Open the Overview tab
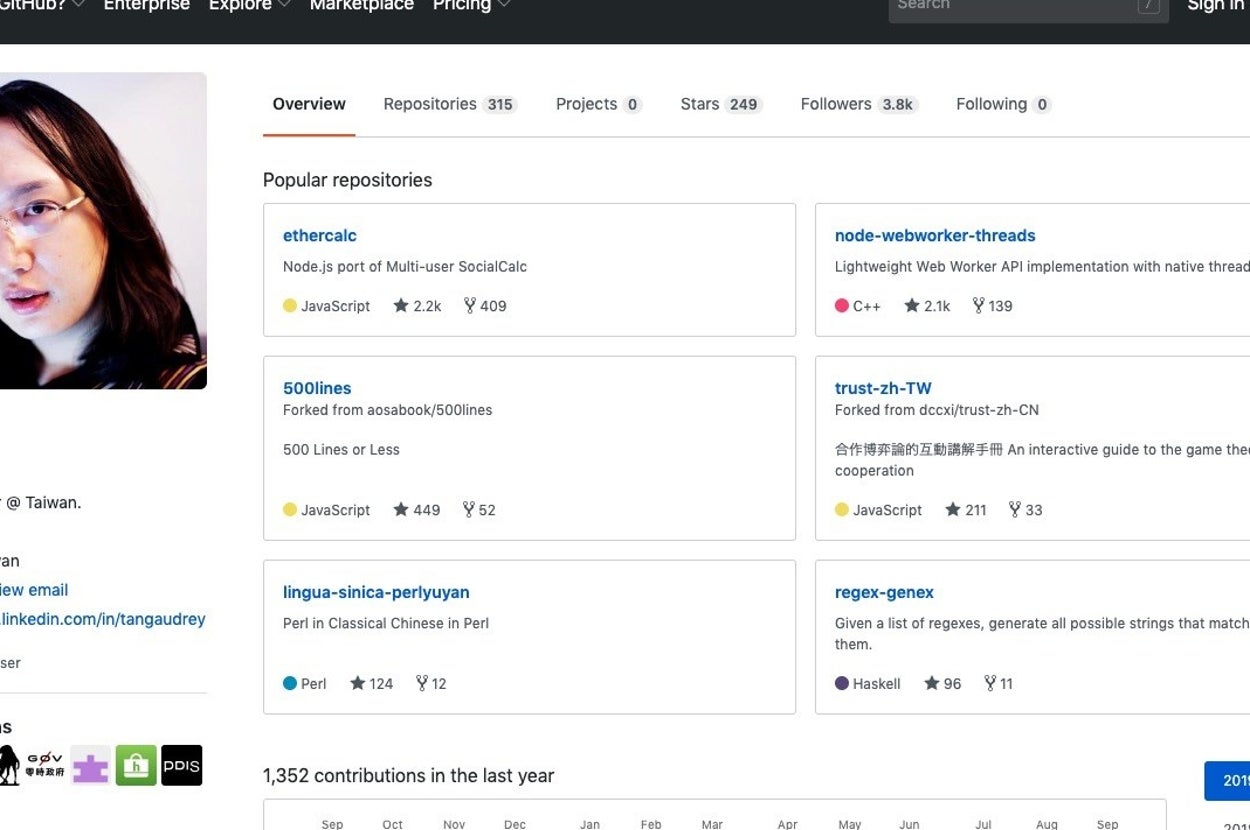This screenshot has width=1250, height=830. (309, 104)
